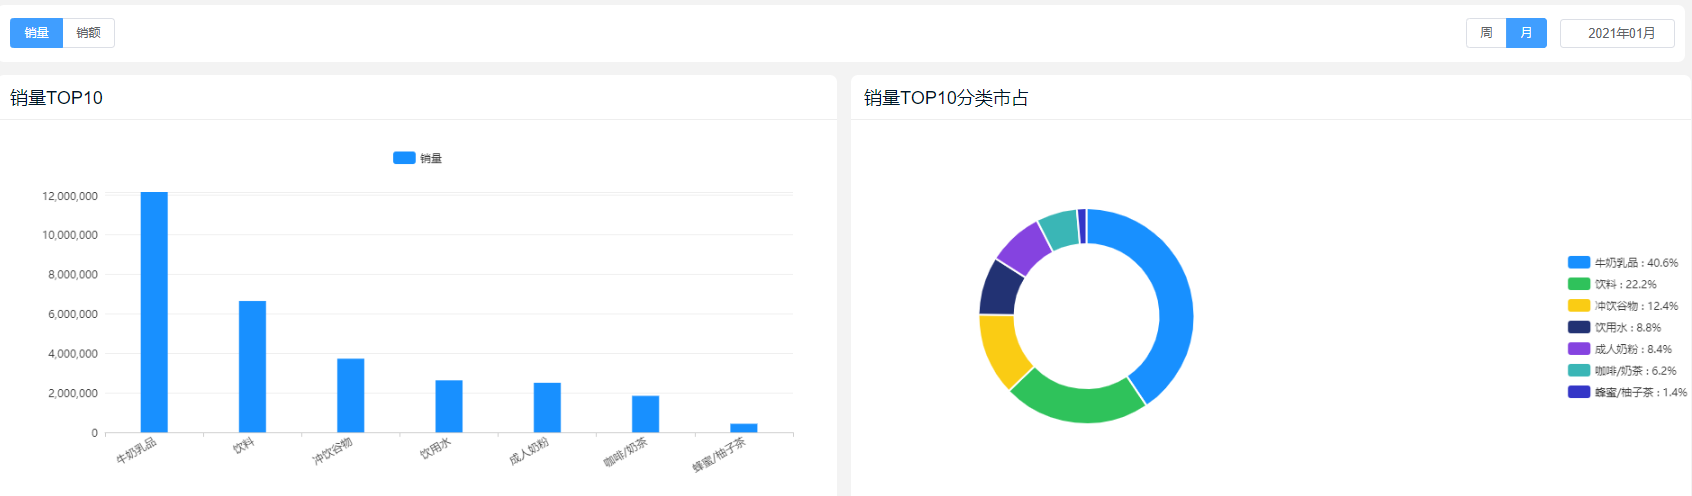Select the 月 period toggle

(x=1527, y=33)
